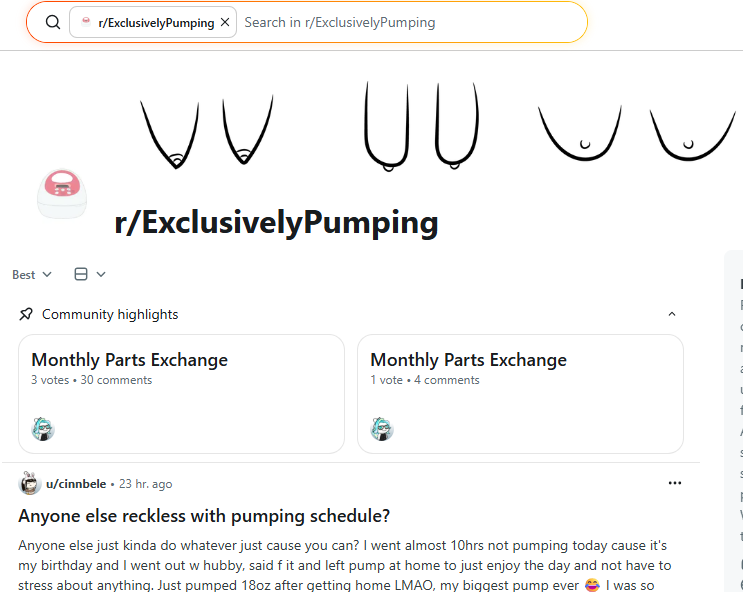The image size is (743, 592).
Task: Open the post overflow three-dot menu
Action: (x=674, y=483)
